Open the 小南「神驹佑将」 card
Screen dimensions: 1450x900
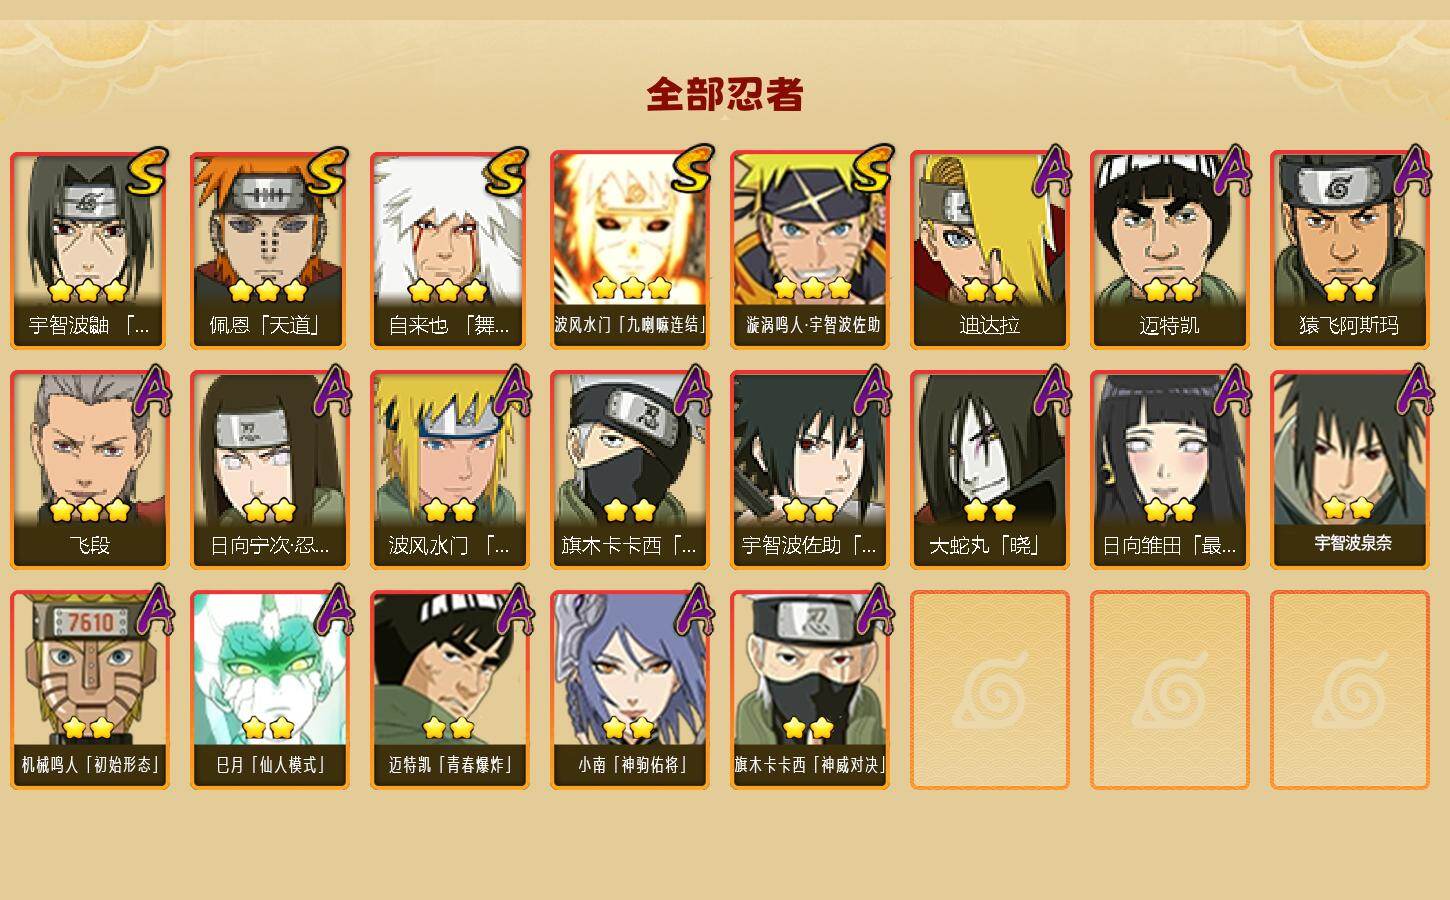tap(629, 690)
